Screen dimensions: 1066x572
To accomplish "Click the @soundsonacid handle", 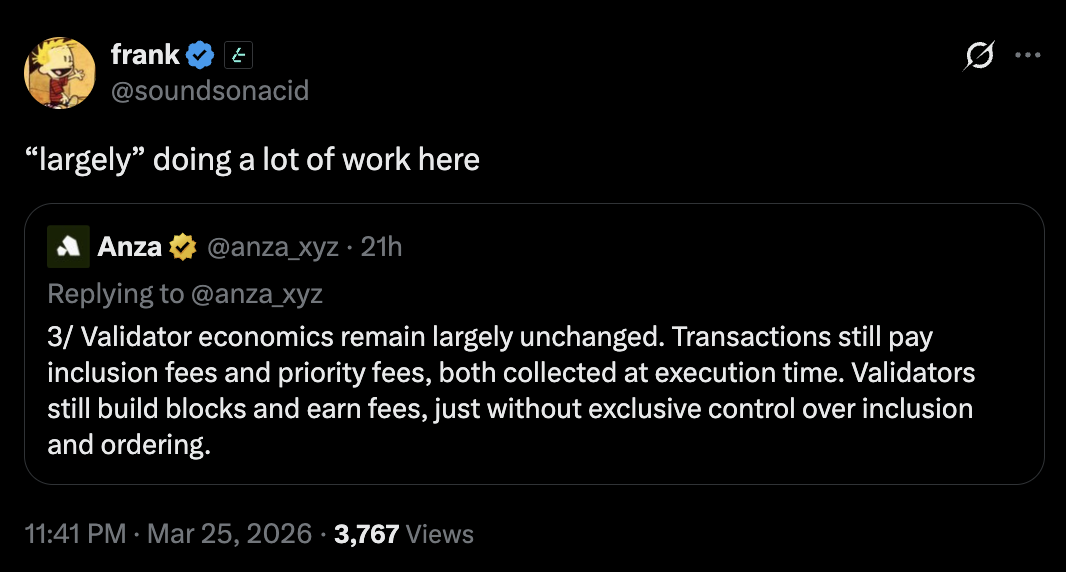I will [x=210, y=91].
